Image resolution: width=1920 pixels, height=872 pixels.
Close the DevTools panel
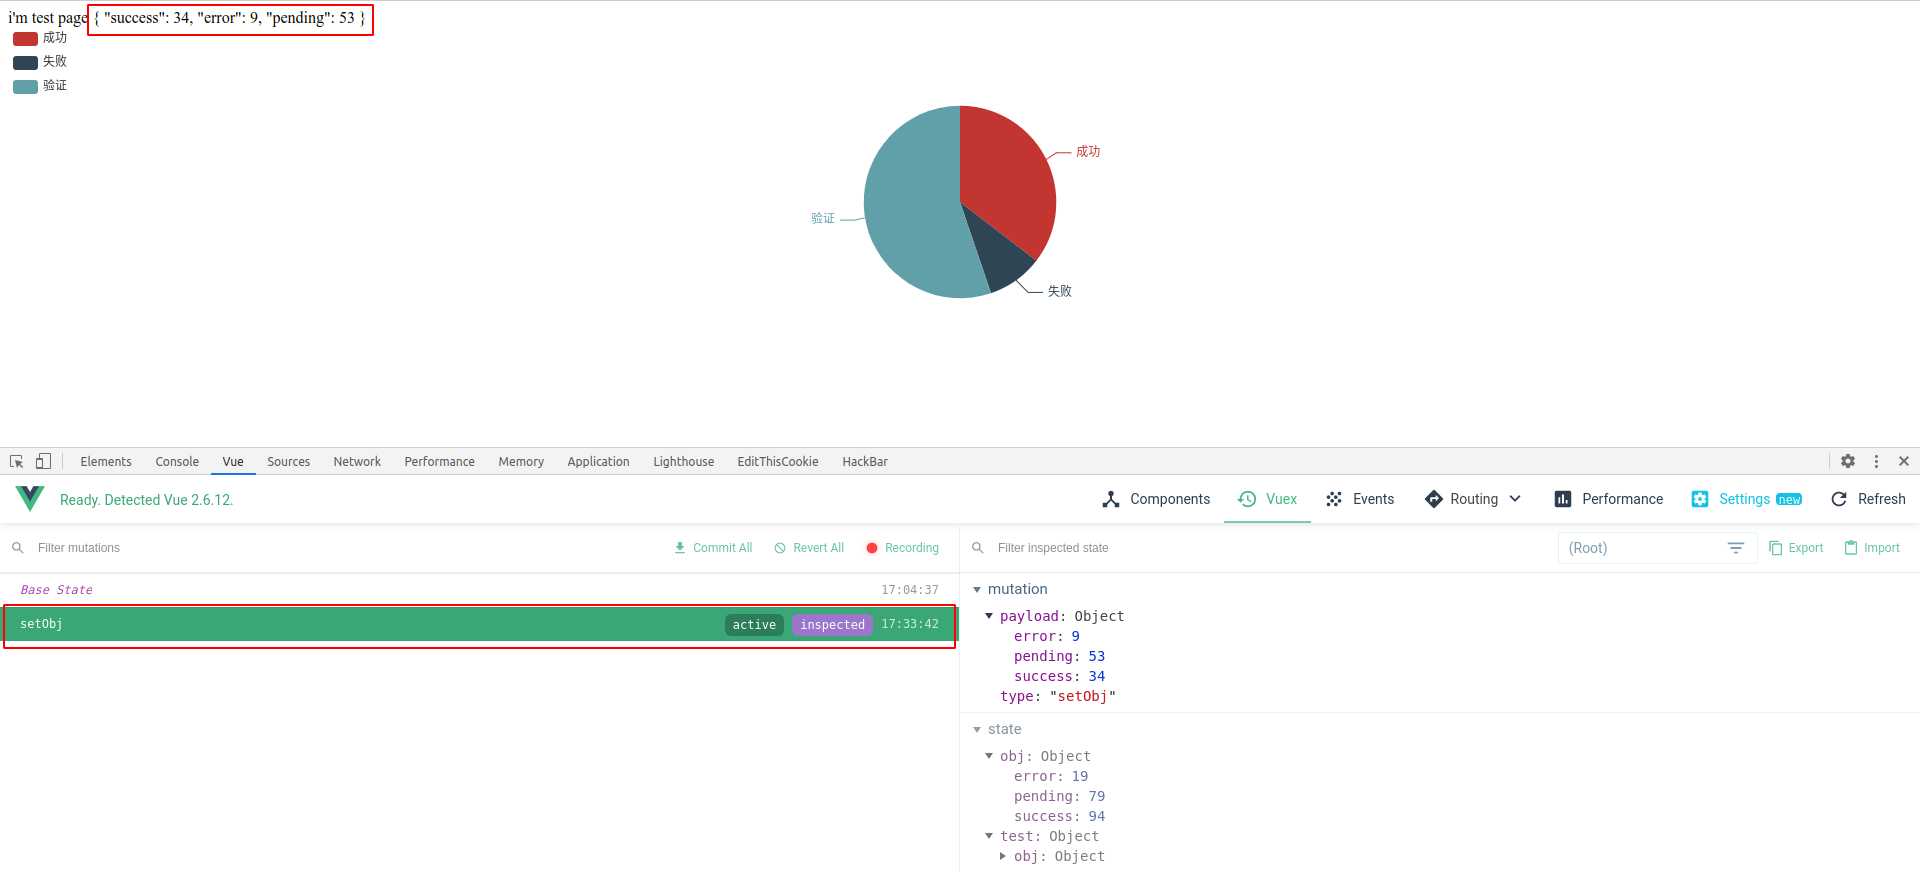tap(1904, 461)
